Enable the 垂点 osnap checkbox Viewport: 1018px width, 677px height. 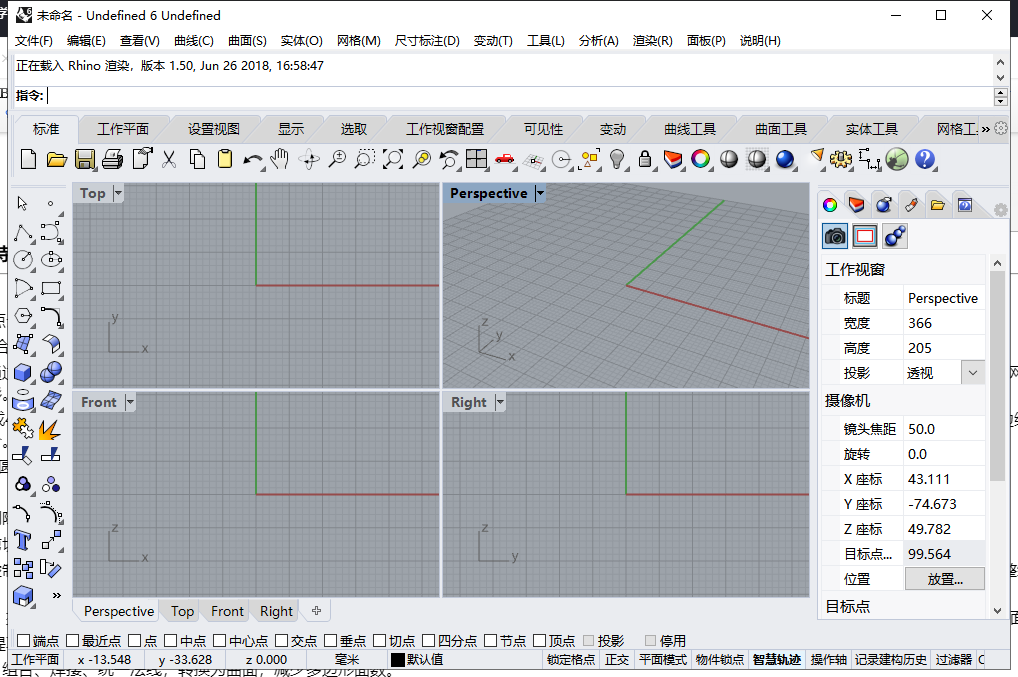tap(330, 641)
